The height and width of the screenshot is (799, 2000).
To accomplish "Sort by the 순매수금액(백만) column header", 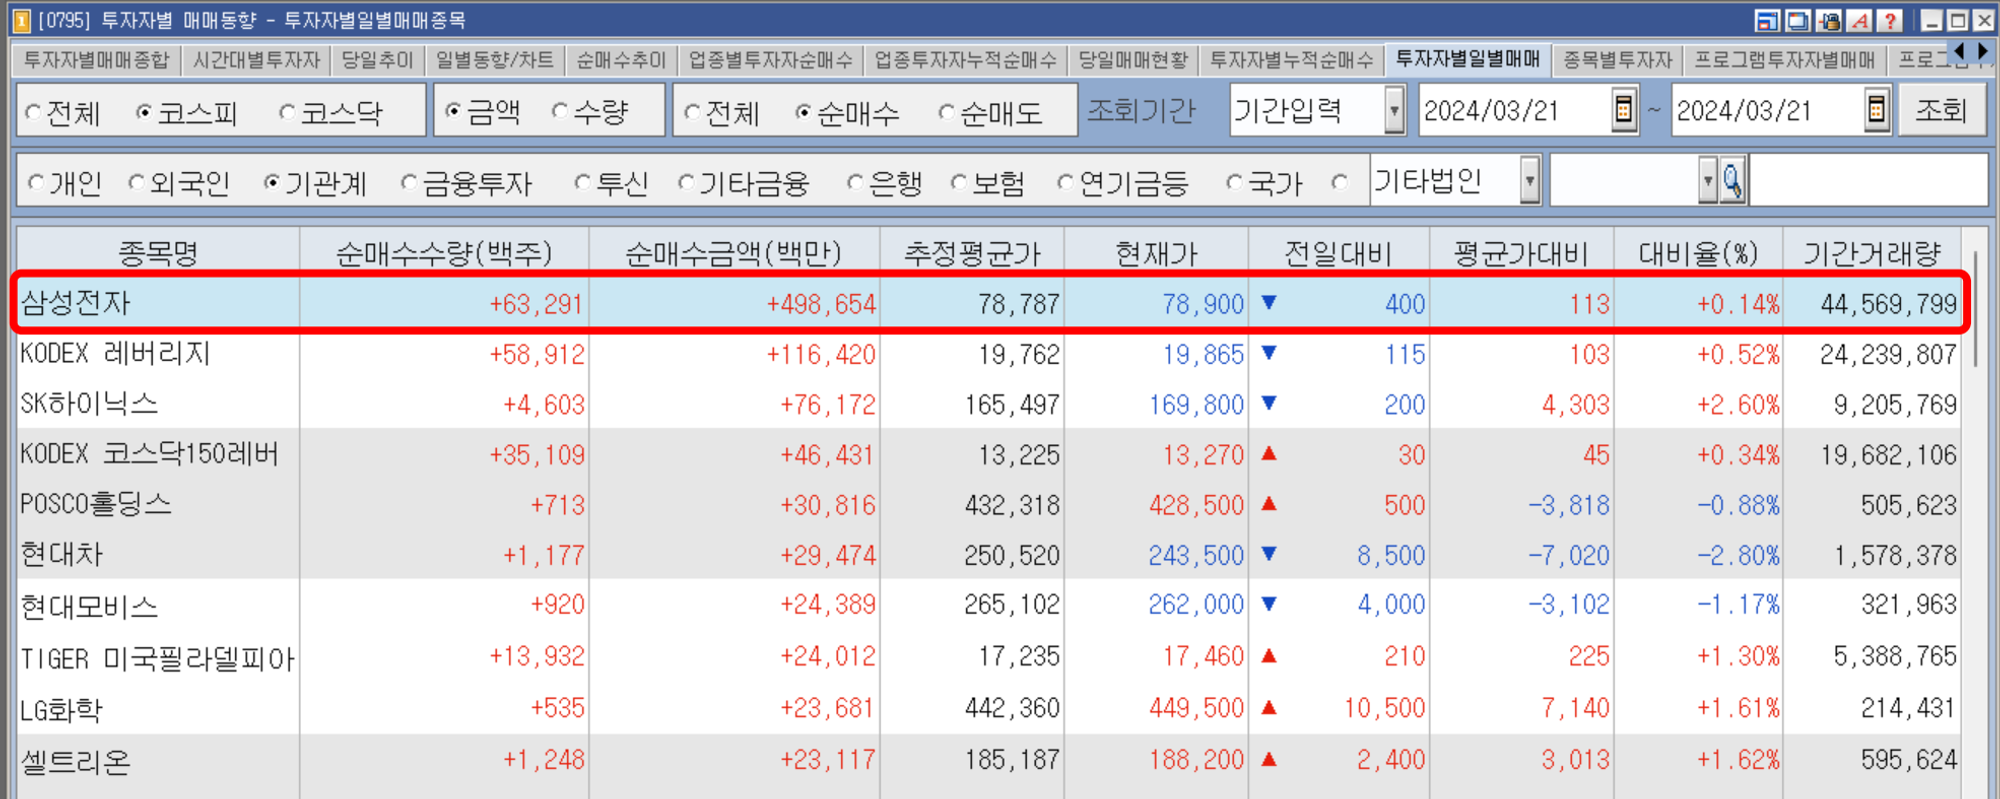I will [734, 253].
